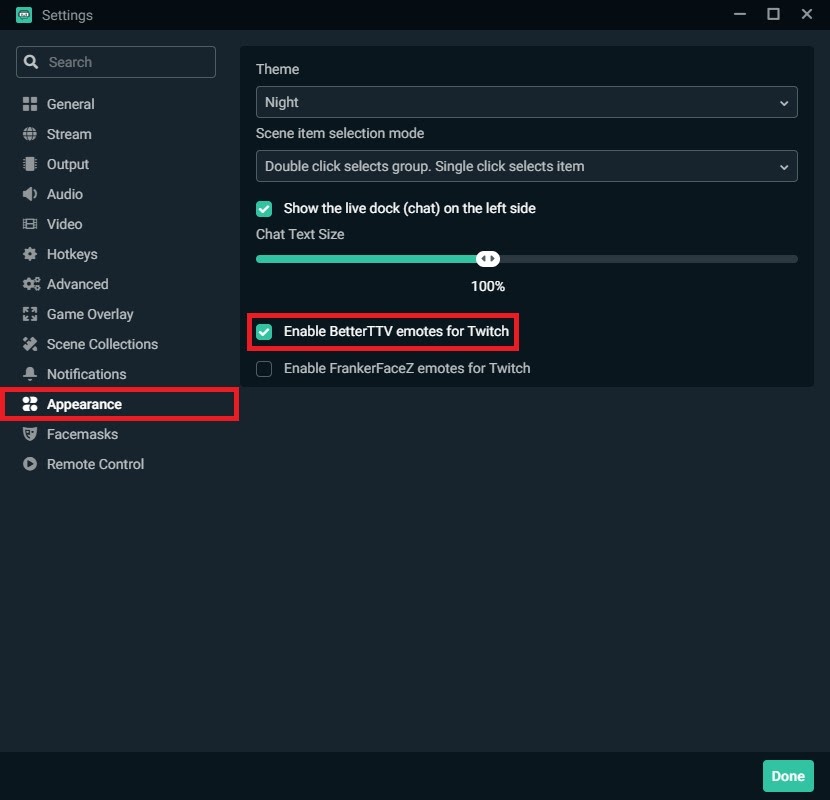Click the Output chip icon
Viewport: 830px width, 800px height.
(x=30, y=164)
